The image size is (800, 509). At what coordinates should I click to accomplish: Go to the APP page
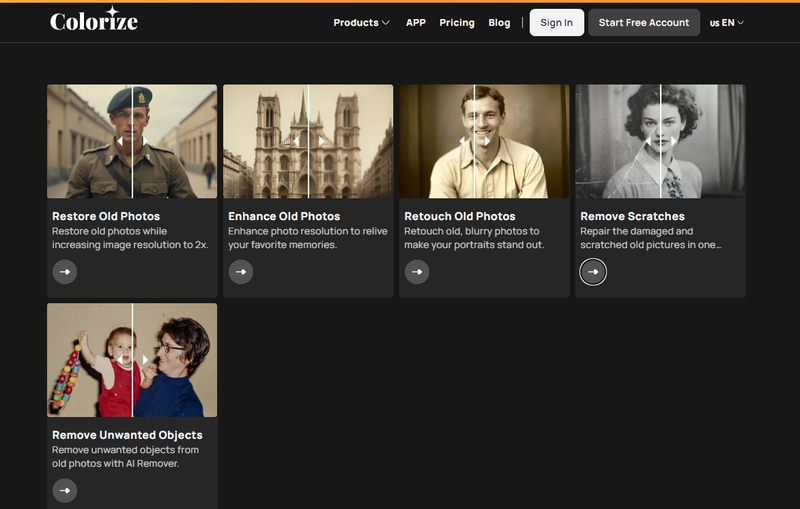tap(416, 22)
